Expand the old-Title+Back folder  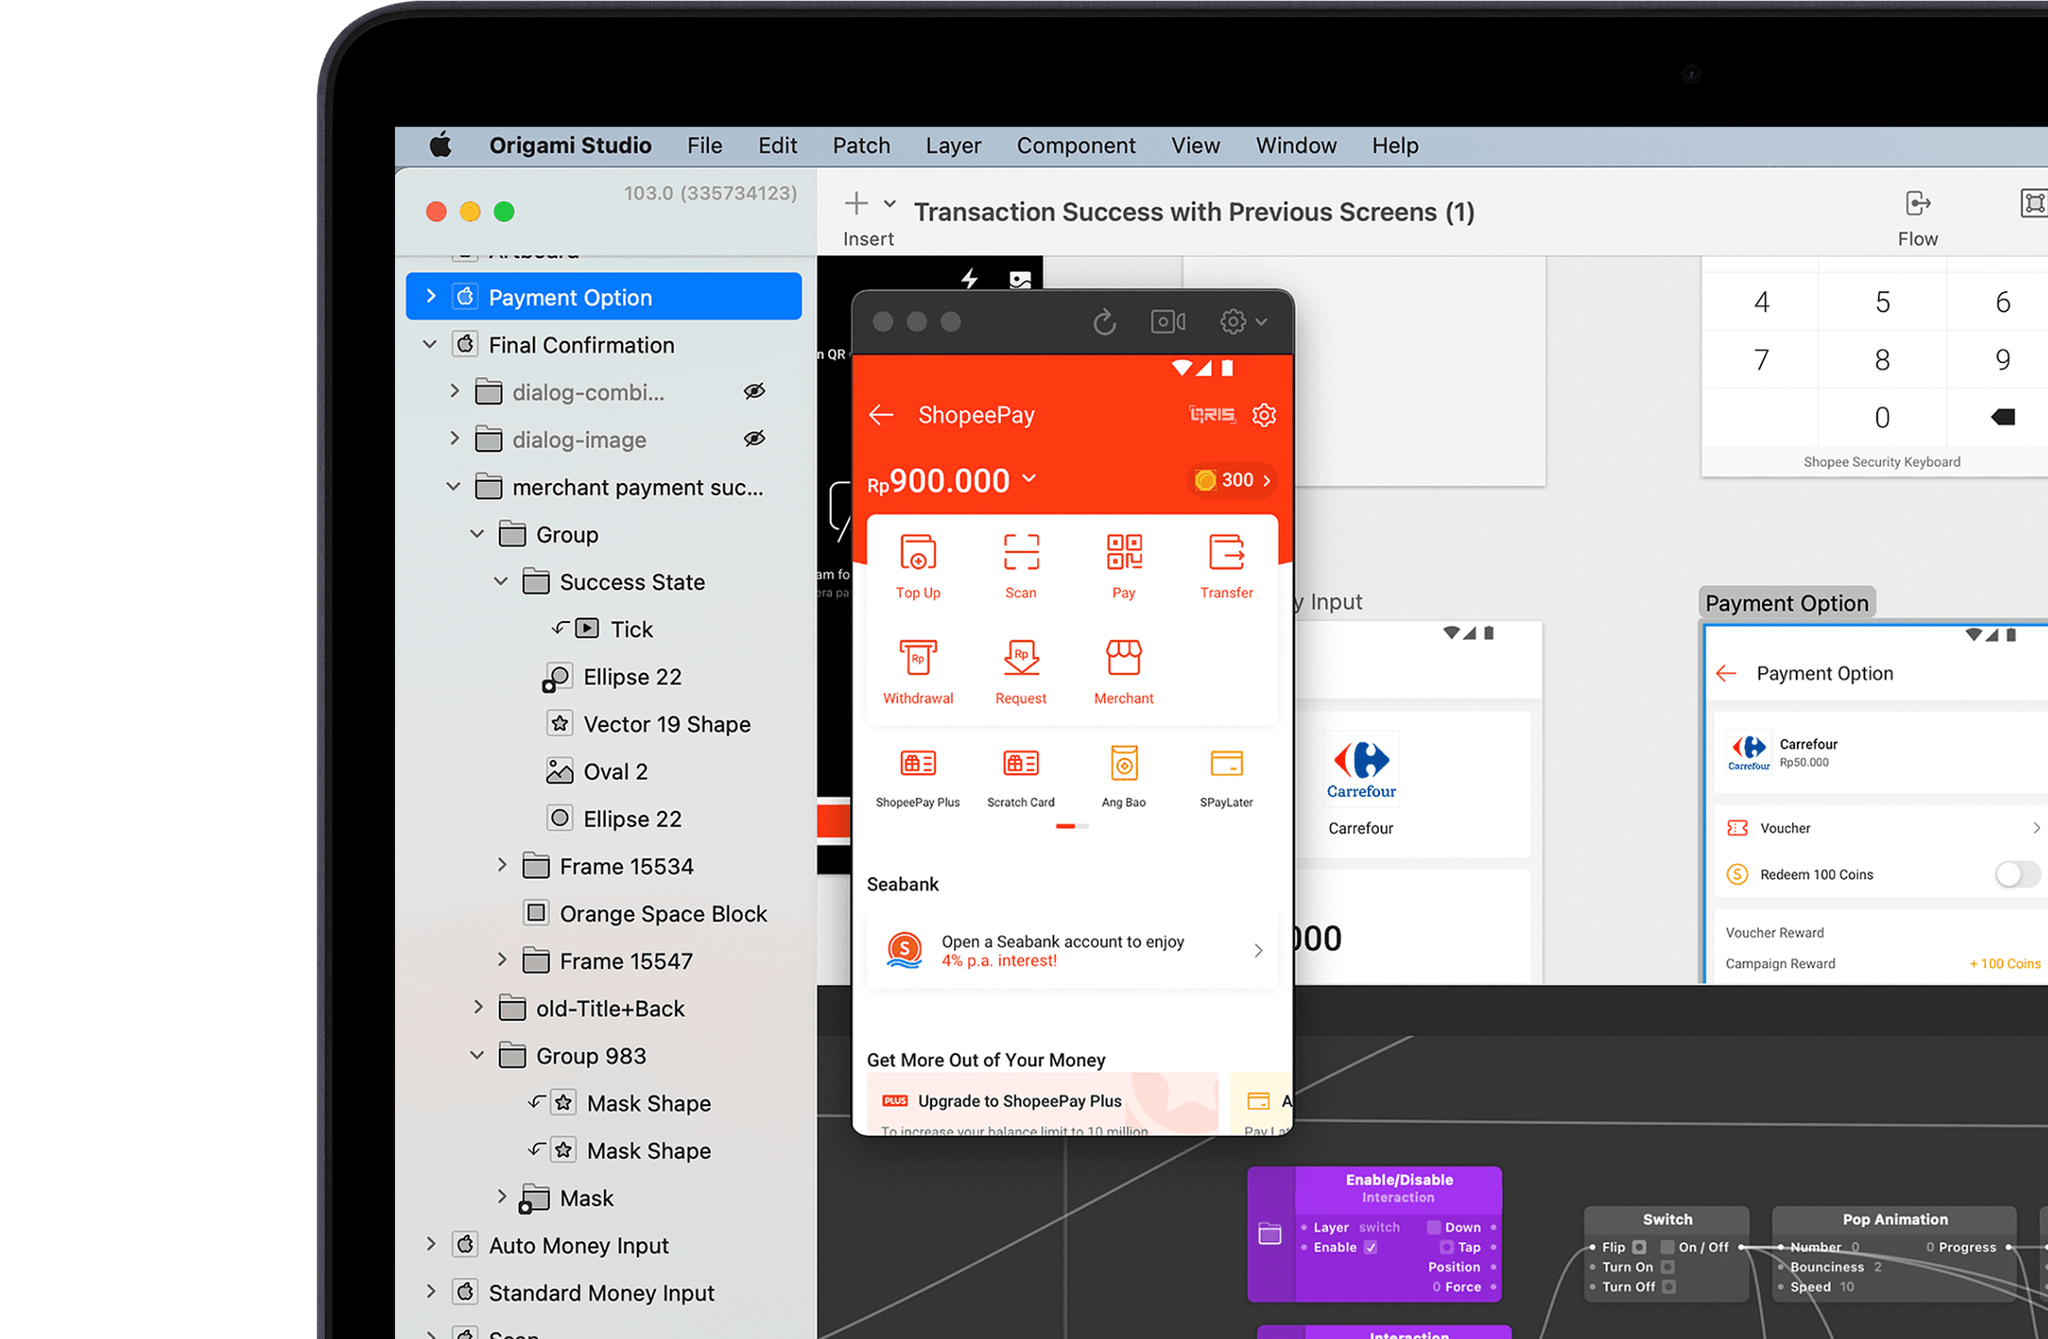478,1007
